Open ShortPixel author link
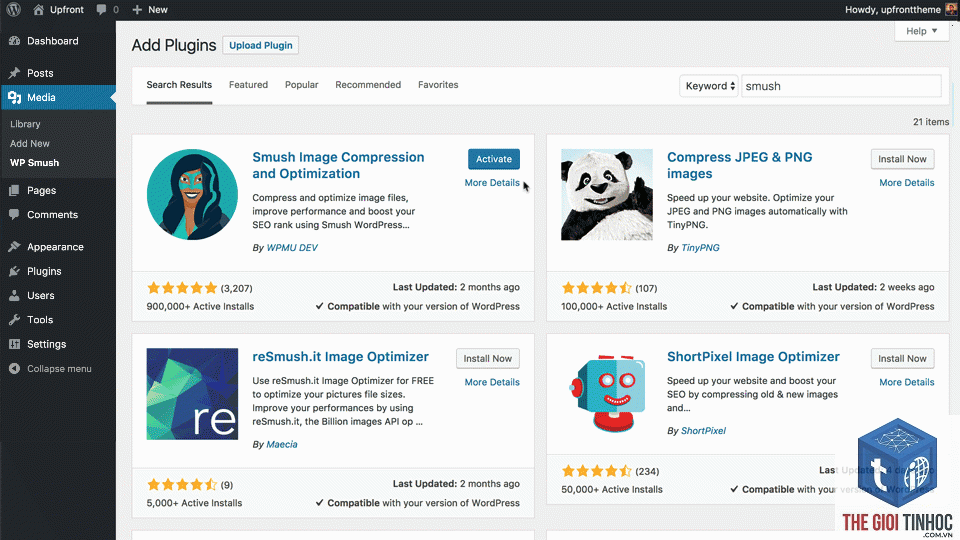Screen dimensions: 960x540 (x=703, y=431)
